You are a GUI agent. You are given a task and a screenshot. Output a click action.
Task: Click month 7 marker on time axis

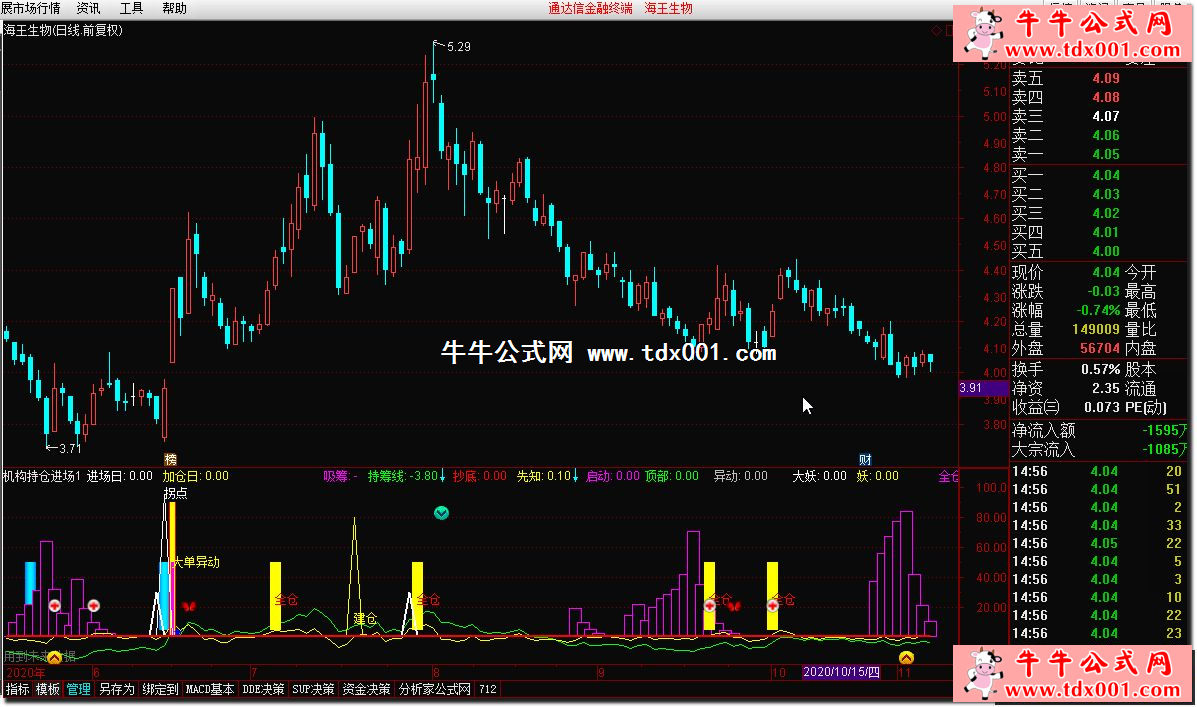click(x=253, y=673)
